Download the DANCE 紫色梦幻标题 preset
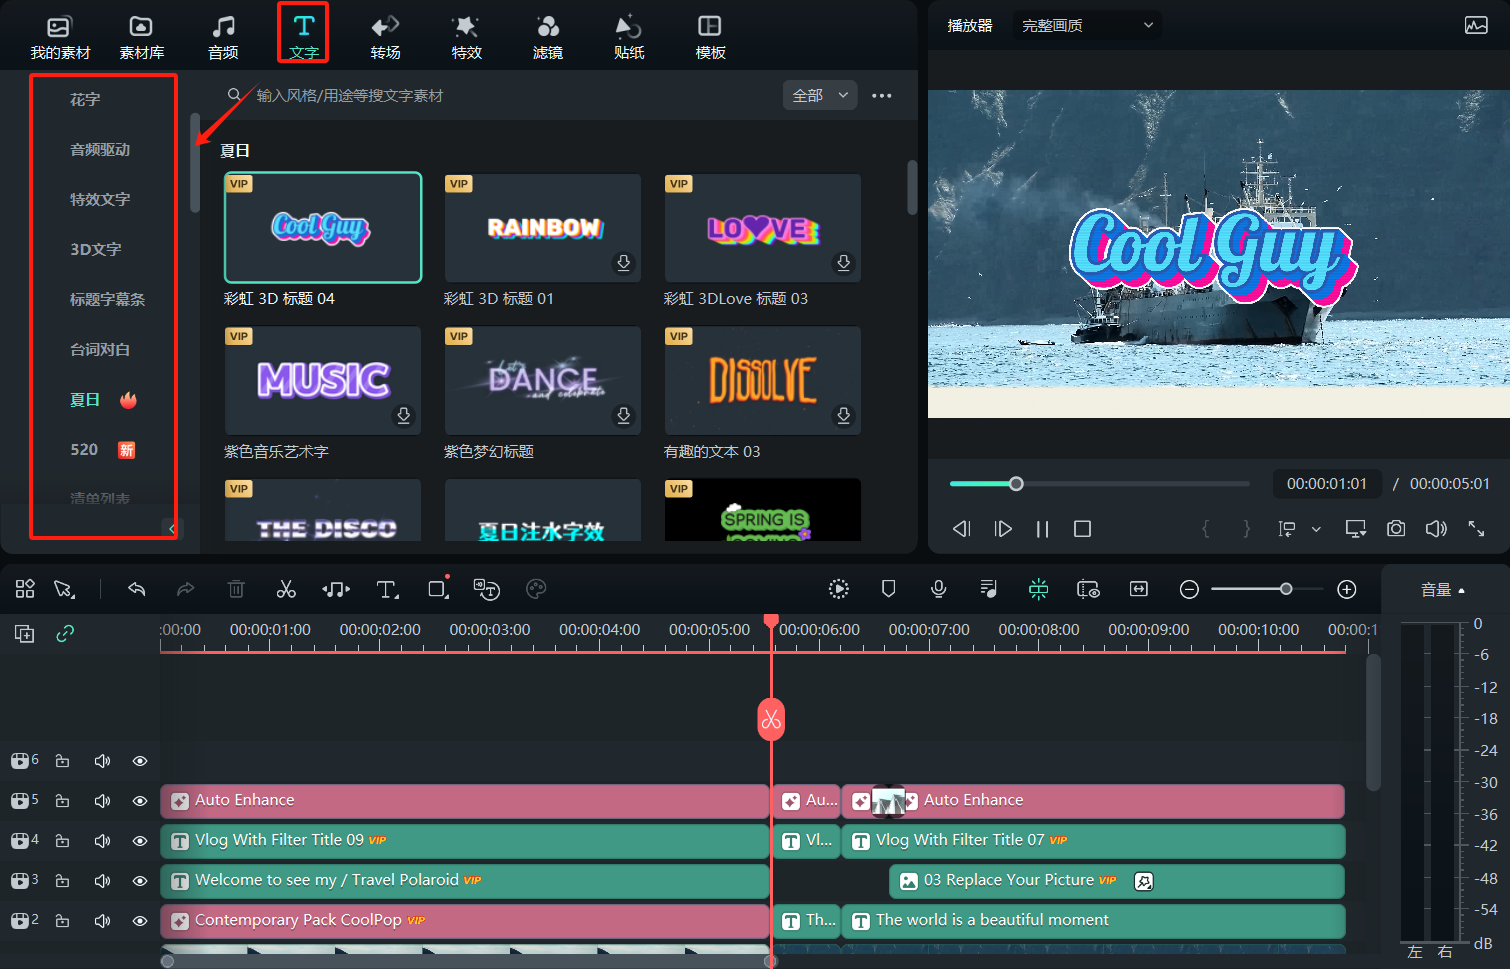 (624, 416)
